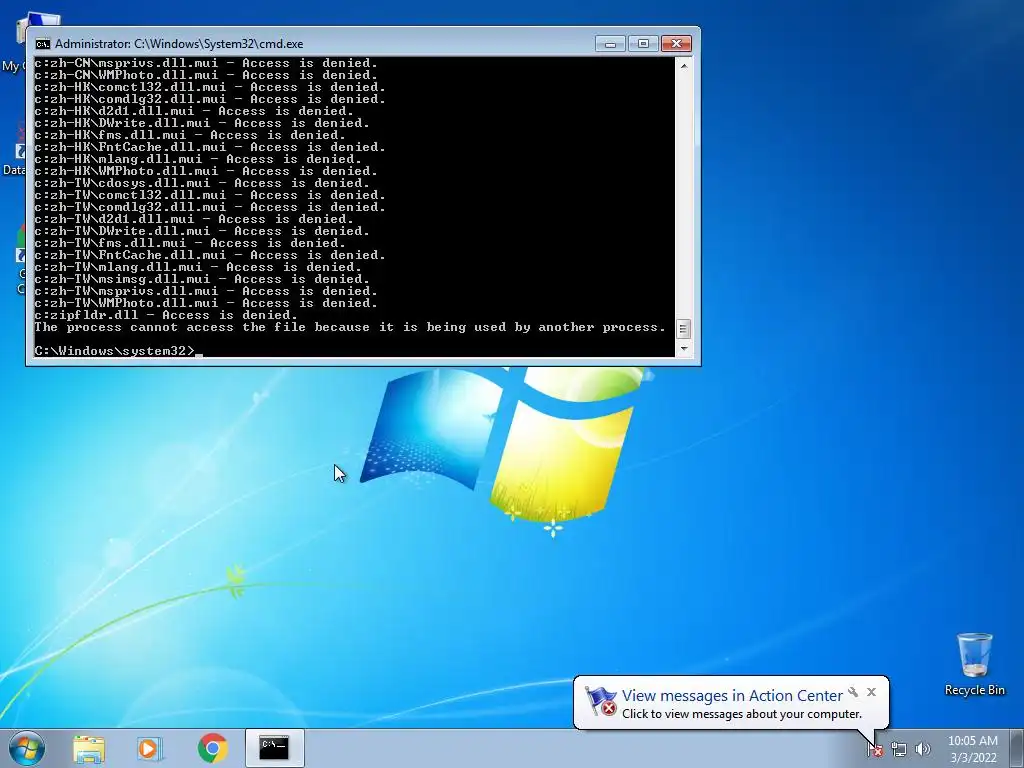Click the zh-CN\msprivs.dll.mui line

pyautogui.click(x=206, y=63)
